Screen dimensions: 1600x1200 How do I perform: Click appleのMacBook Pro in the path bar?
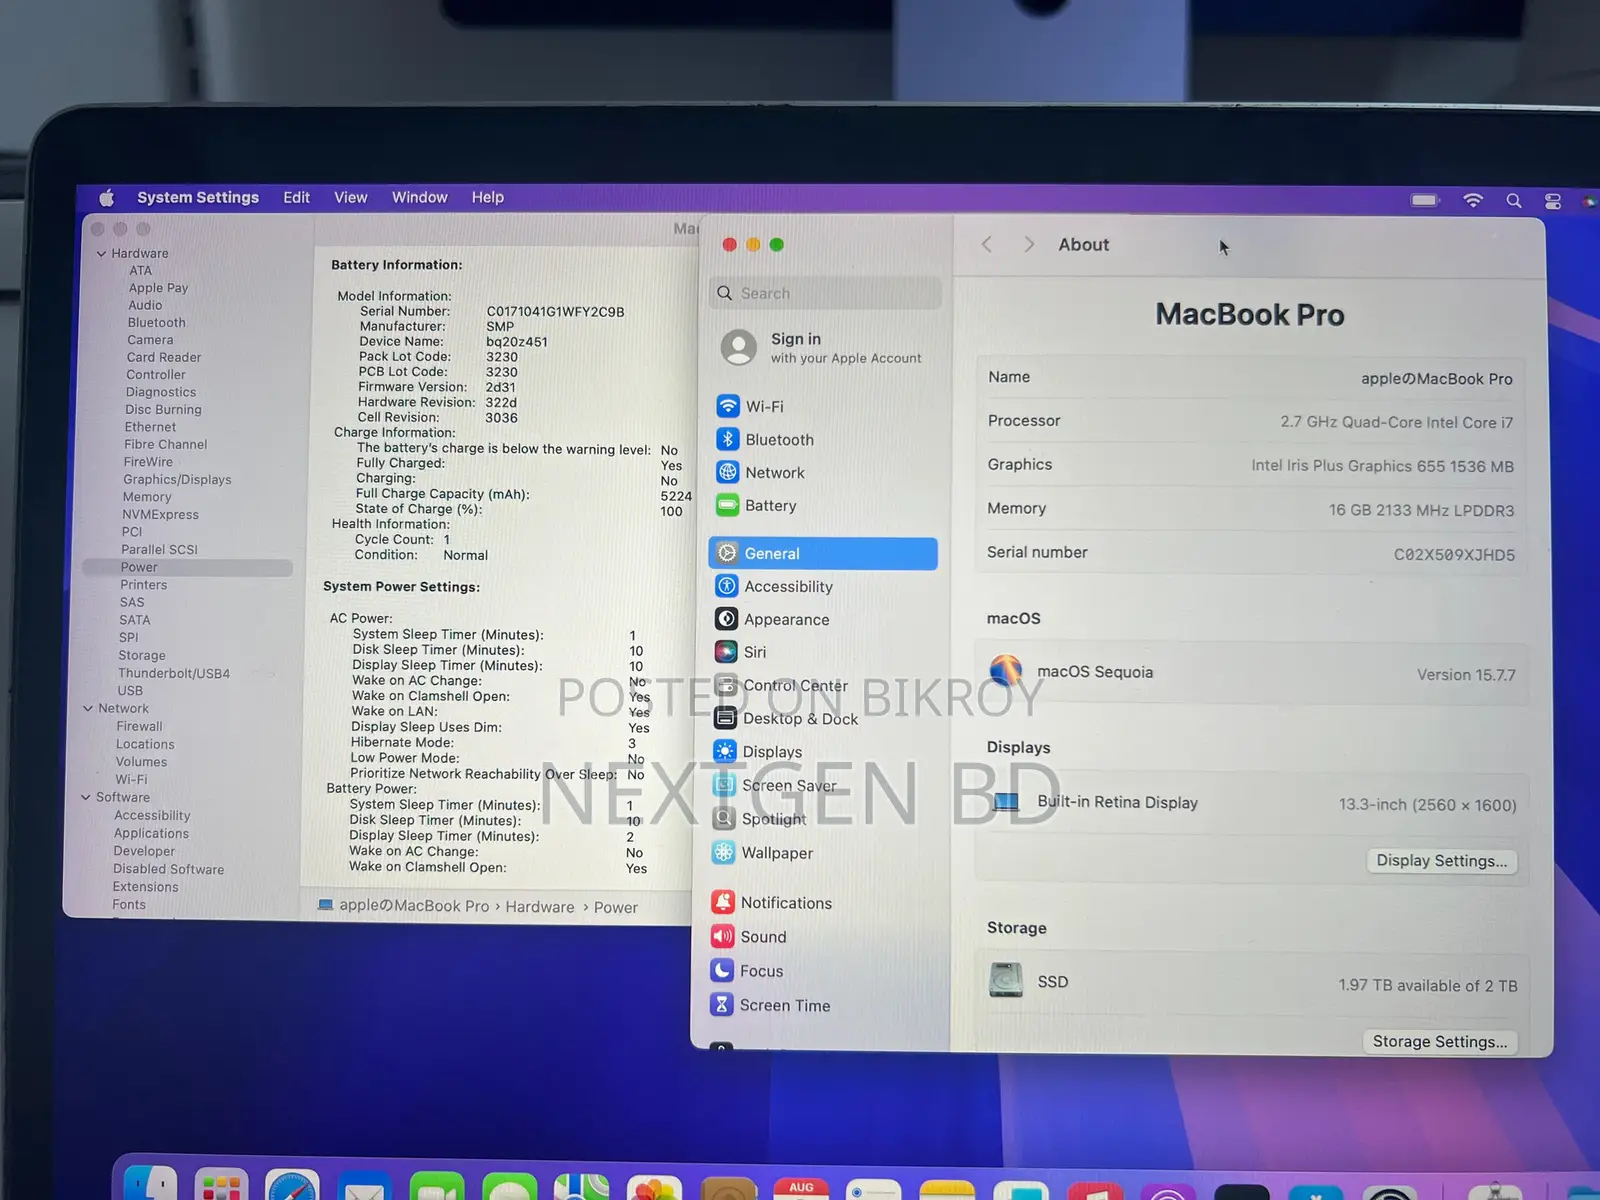pos(414,905)
